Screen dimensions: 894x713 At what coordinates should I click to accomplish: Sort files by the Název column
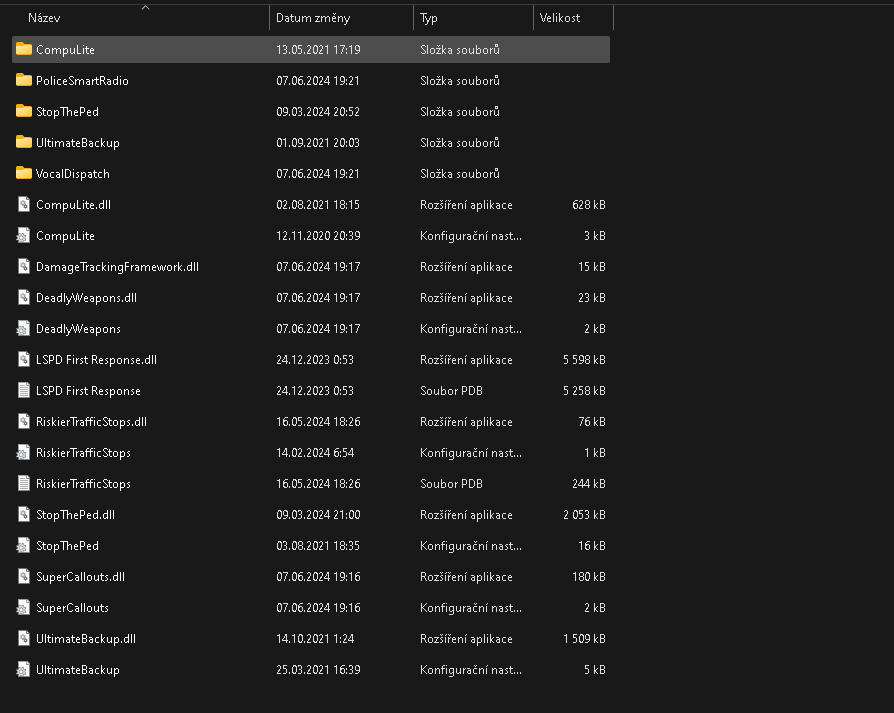(42, 18)
